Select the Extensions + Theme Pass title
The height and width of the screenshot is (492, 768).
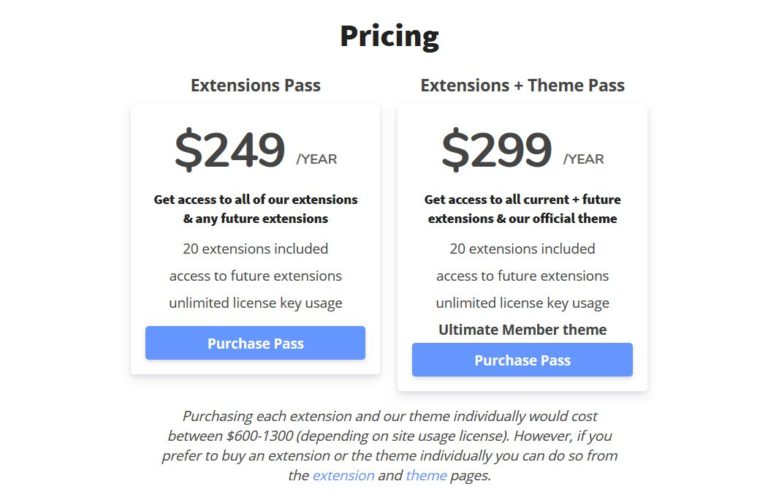(522, 85)
